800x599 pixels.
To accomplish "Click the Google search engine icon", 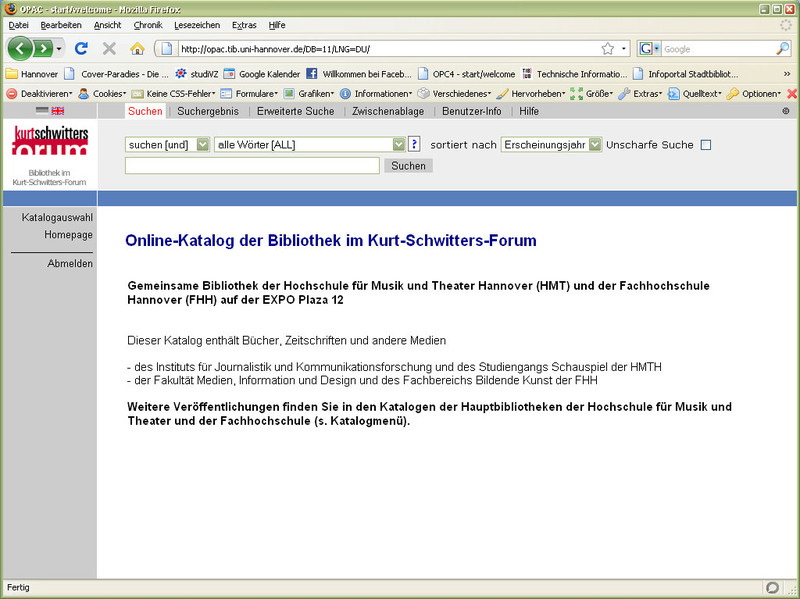I will point(646,49).
